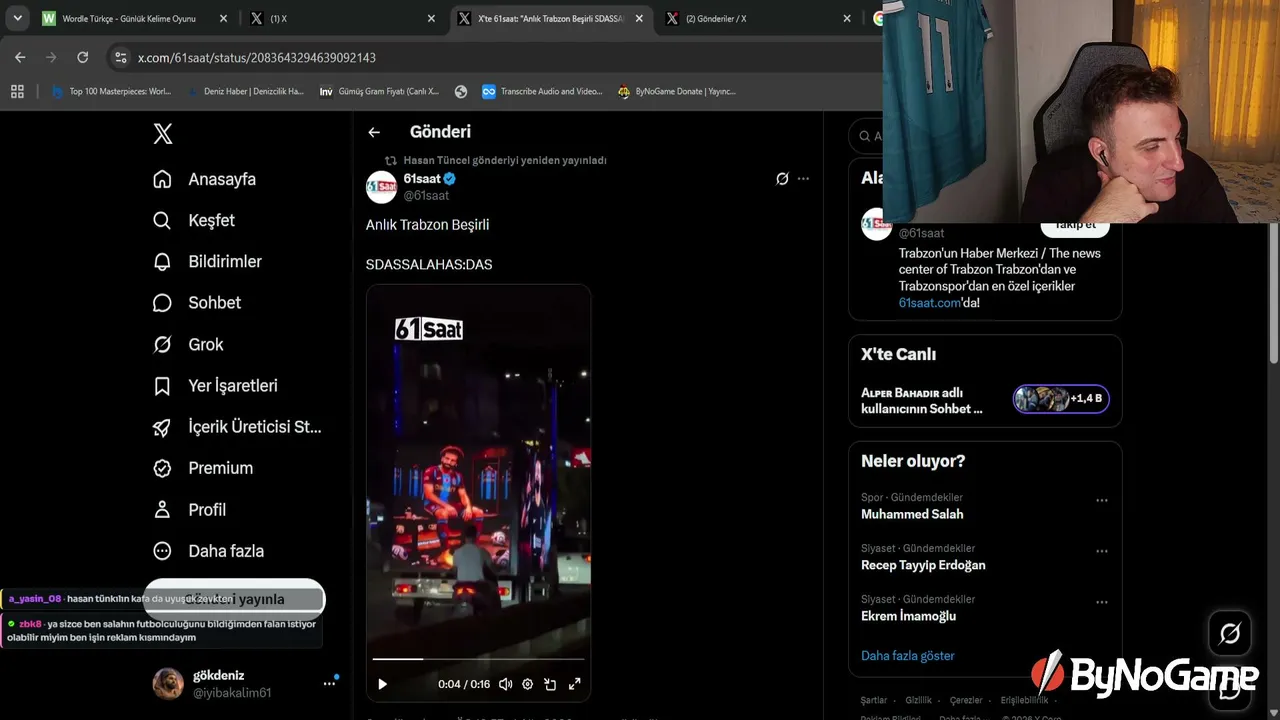This screenshot has width=1280, height=720.
Task: Open more options on the 61saat post
Action: click(x=803, y=179)
